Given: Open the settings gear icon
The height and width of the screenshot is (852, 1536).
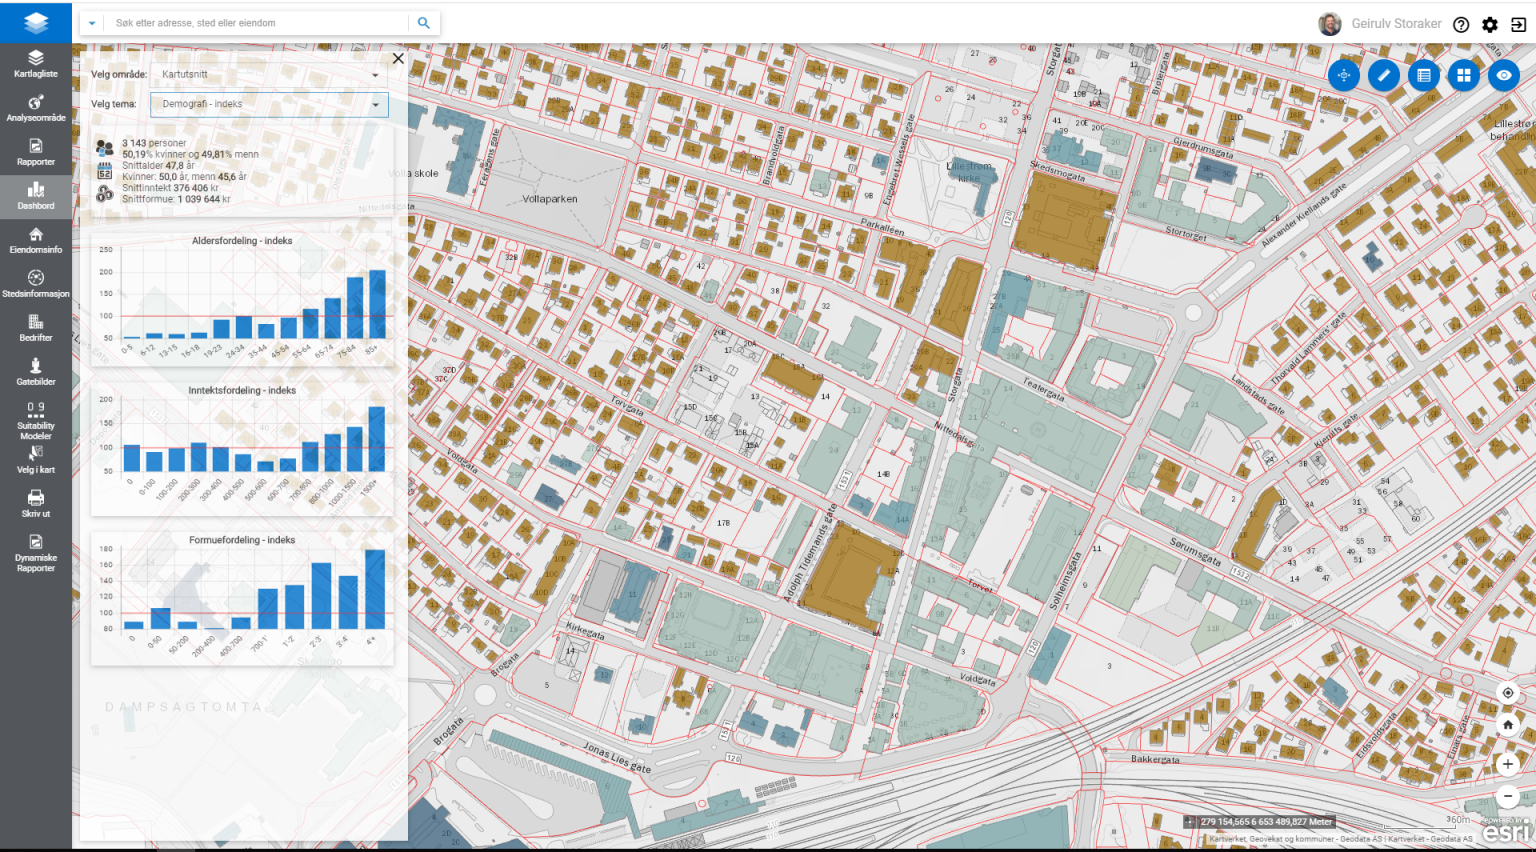Looking at the screenshot, I should (1490, 25).
